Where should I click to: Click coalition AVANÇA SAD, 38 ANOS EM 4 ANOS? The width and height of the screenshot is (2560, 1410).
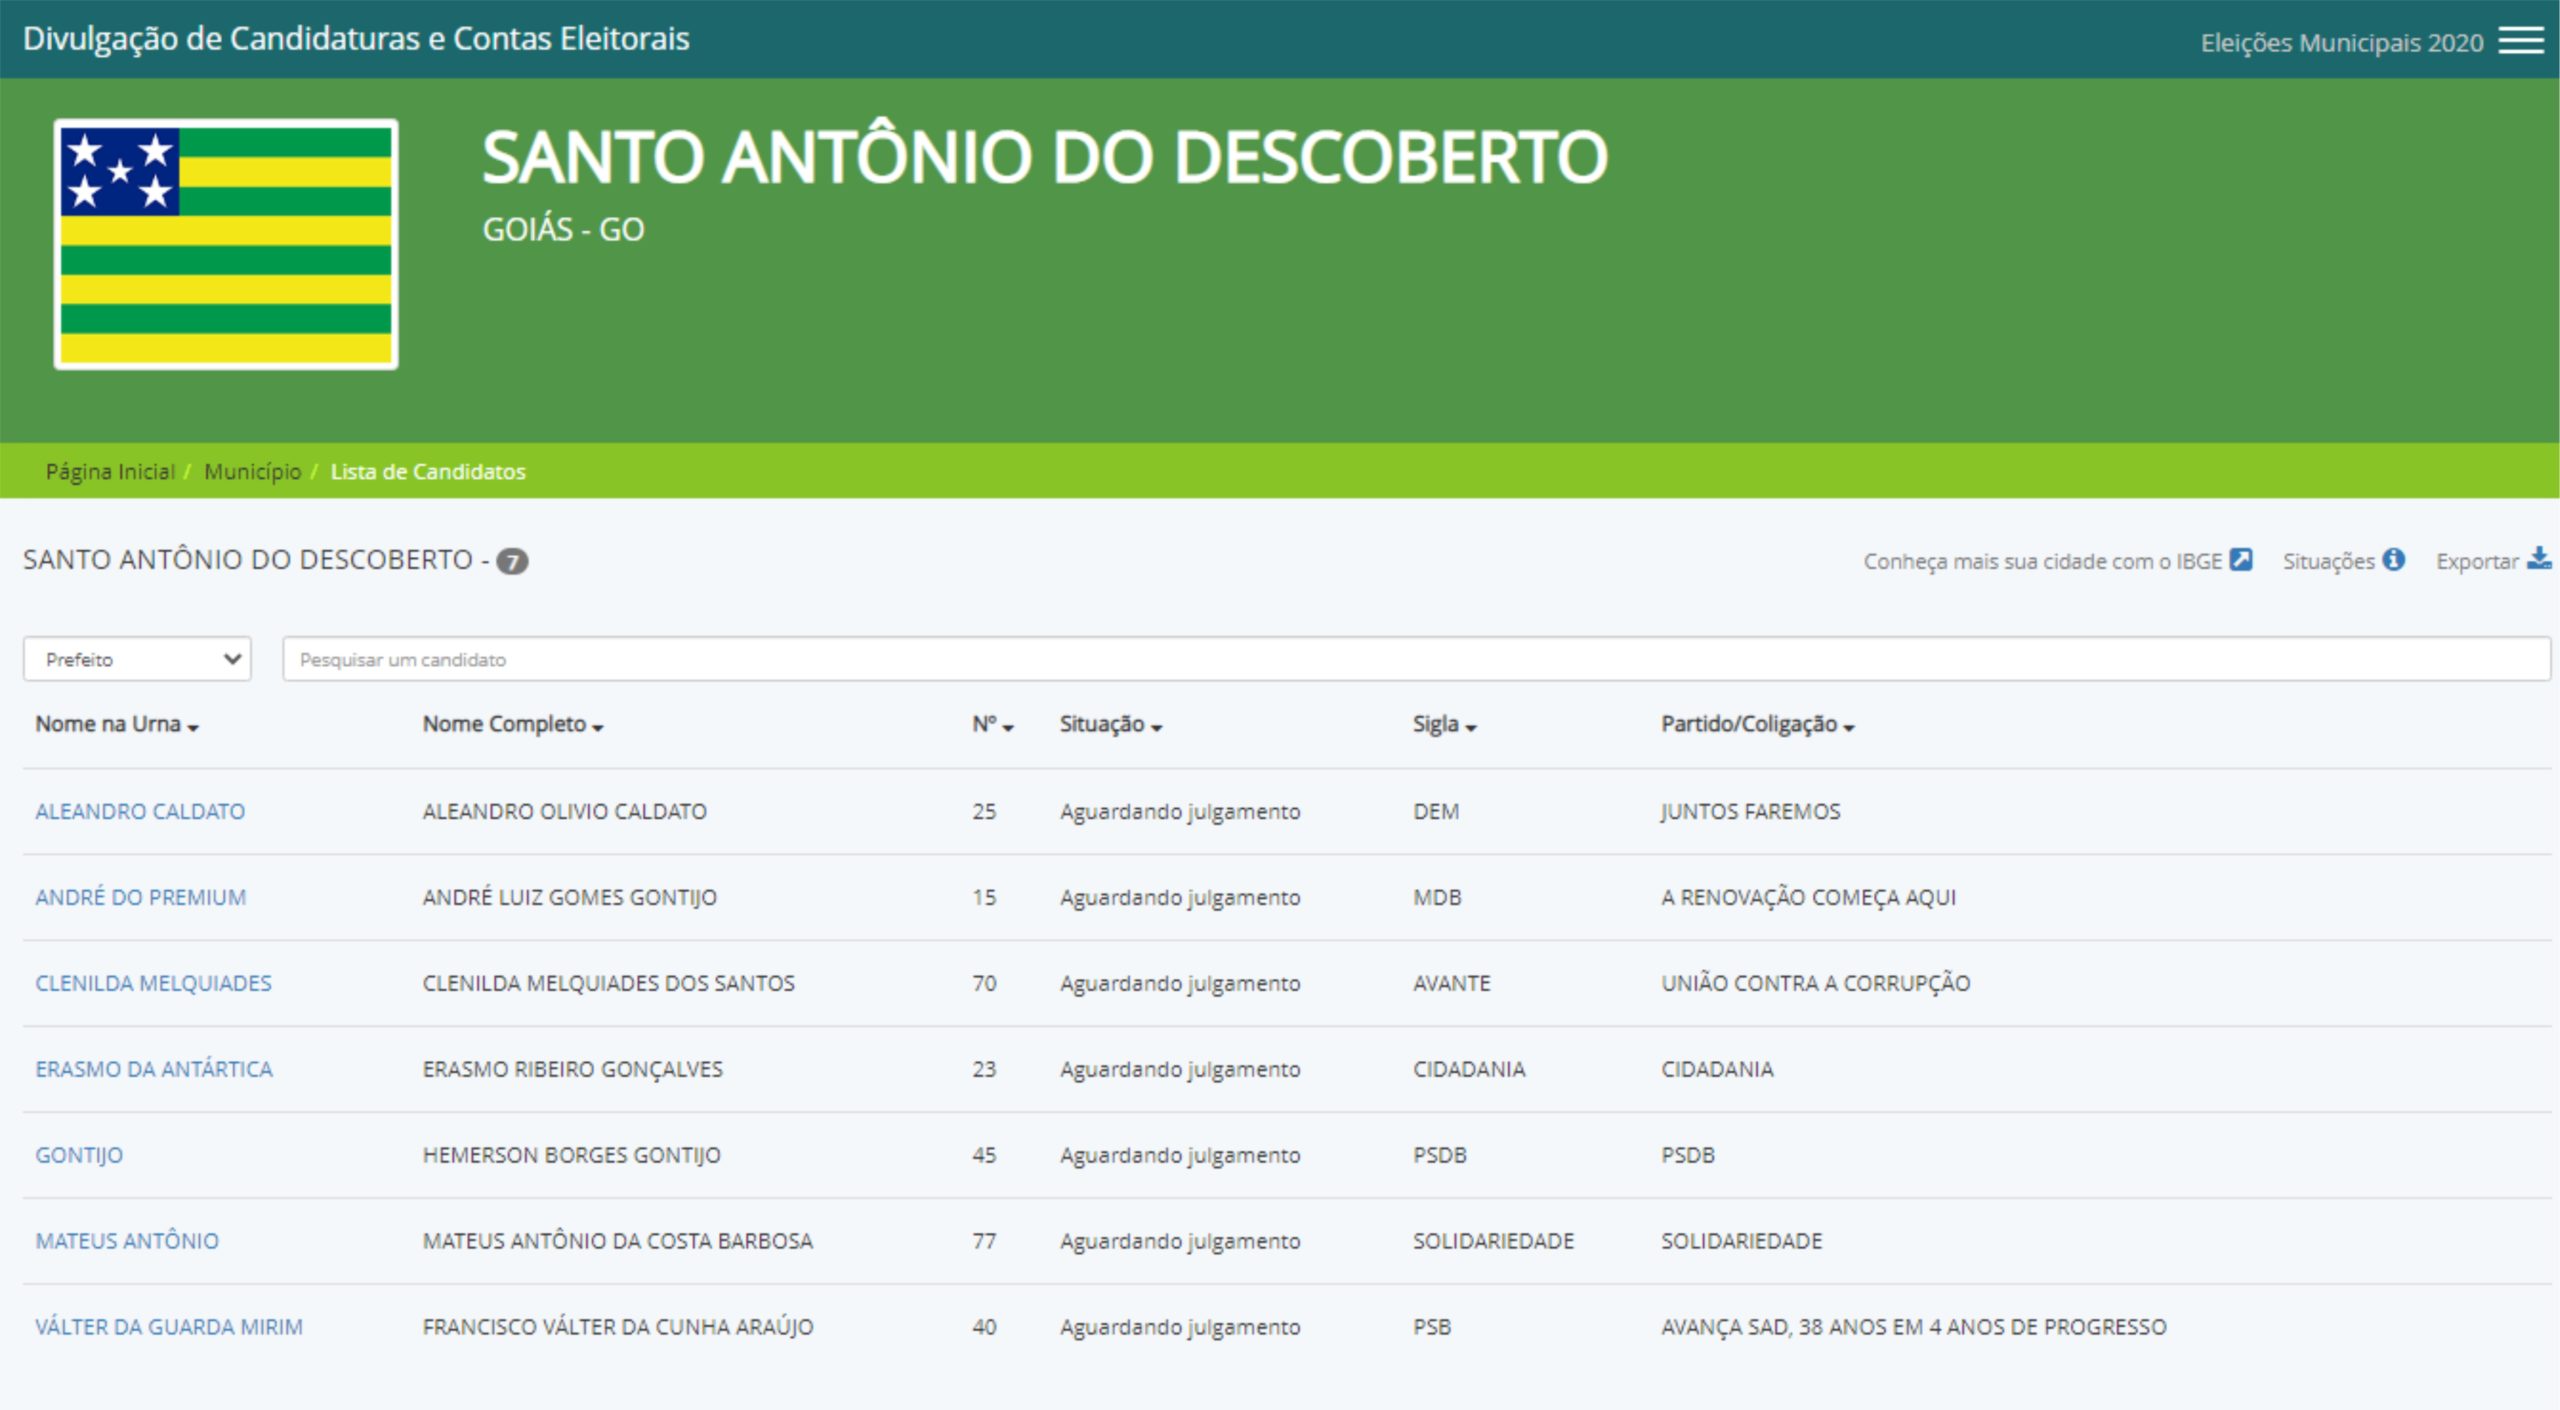click(x=1913, y=1327)
